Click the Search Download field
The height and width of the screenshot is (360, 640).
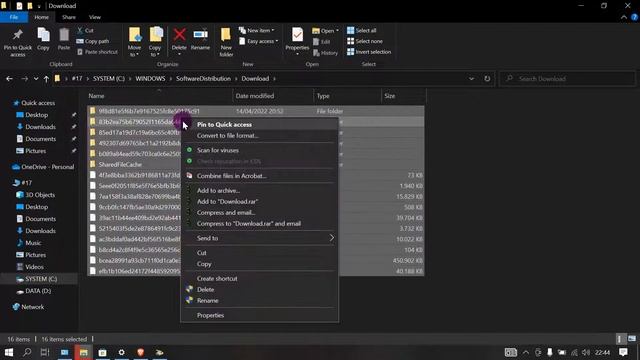pos(567,78)
